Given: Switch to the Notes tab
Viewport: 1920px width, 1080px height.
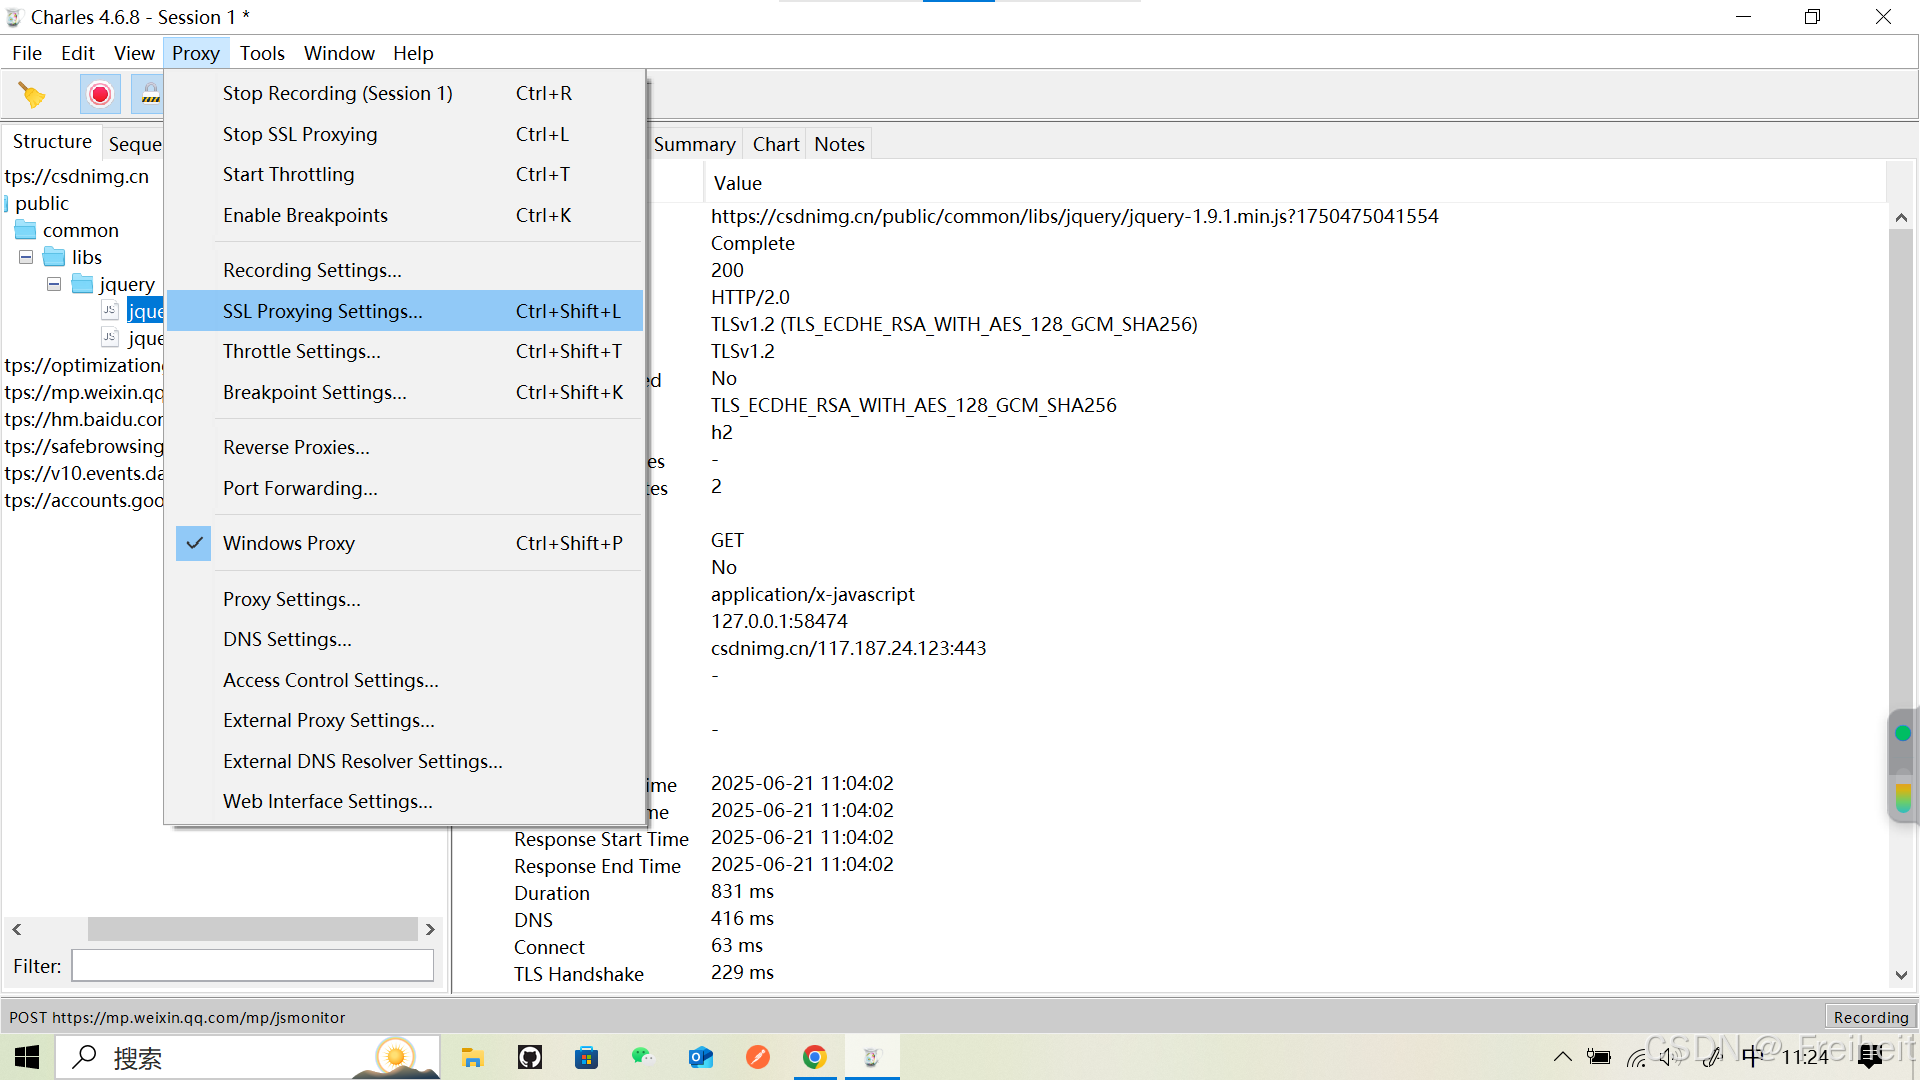Looking at the screenshot, I should [839, 144].
